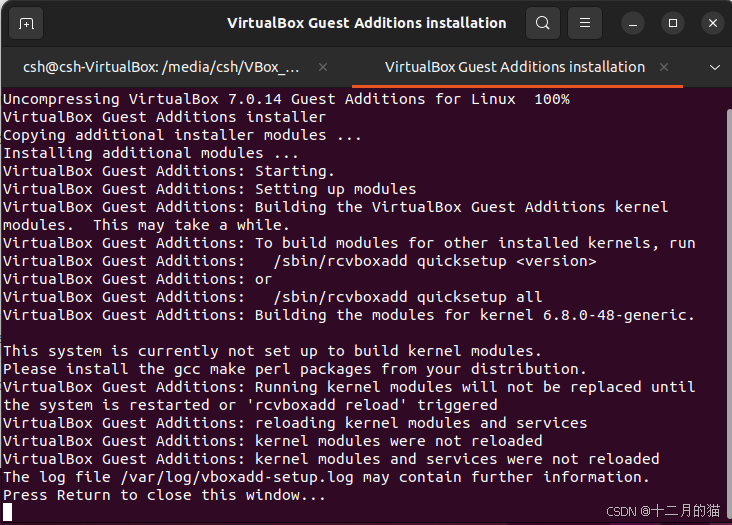Click '/var/log/vboxadd-setup.log' log path text
The image size is (732, 525).
237,477
